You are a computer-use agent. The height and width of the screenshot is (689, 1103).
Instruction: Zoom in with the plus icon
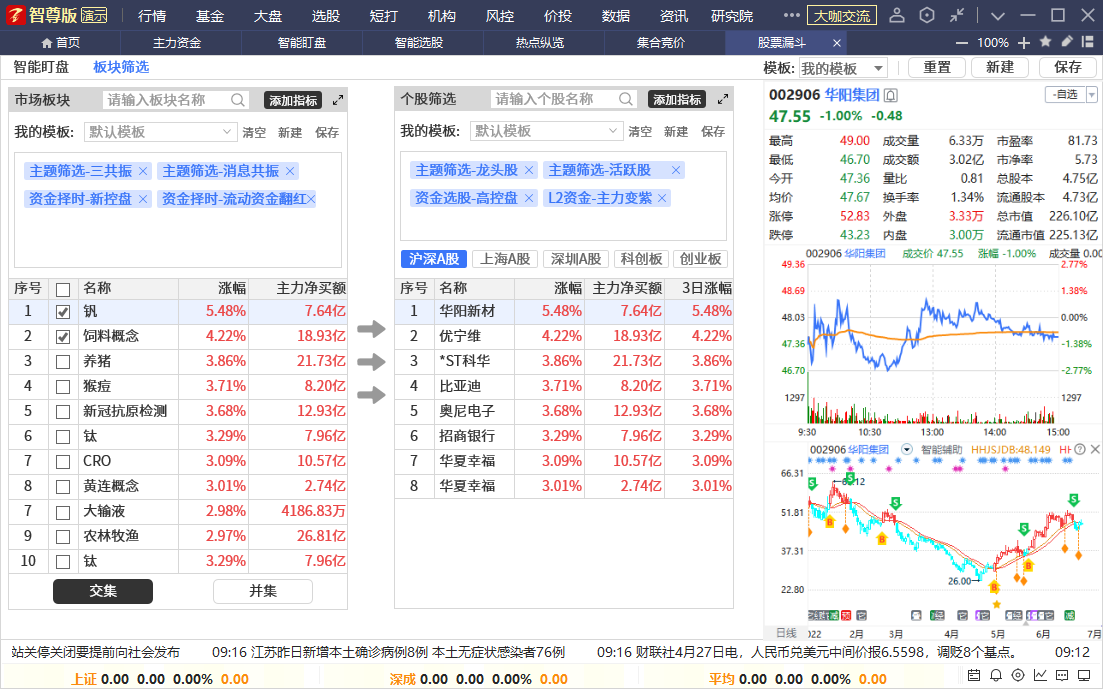point(1024,43)
